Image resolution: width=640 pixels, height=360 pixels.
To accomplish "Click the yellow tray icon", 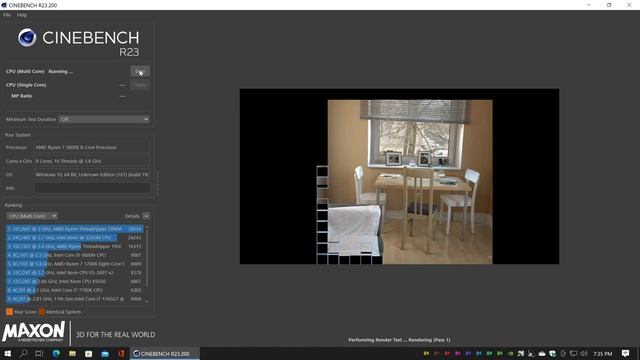I will point(427,353).
